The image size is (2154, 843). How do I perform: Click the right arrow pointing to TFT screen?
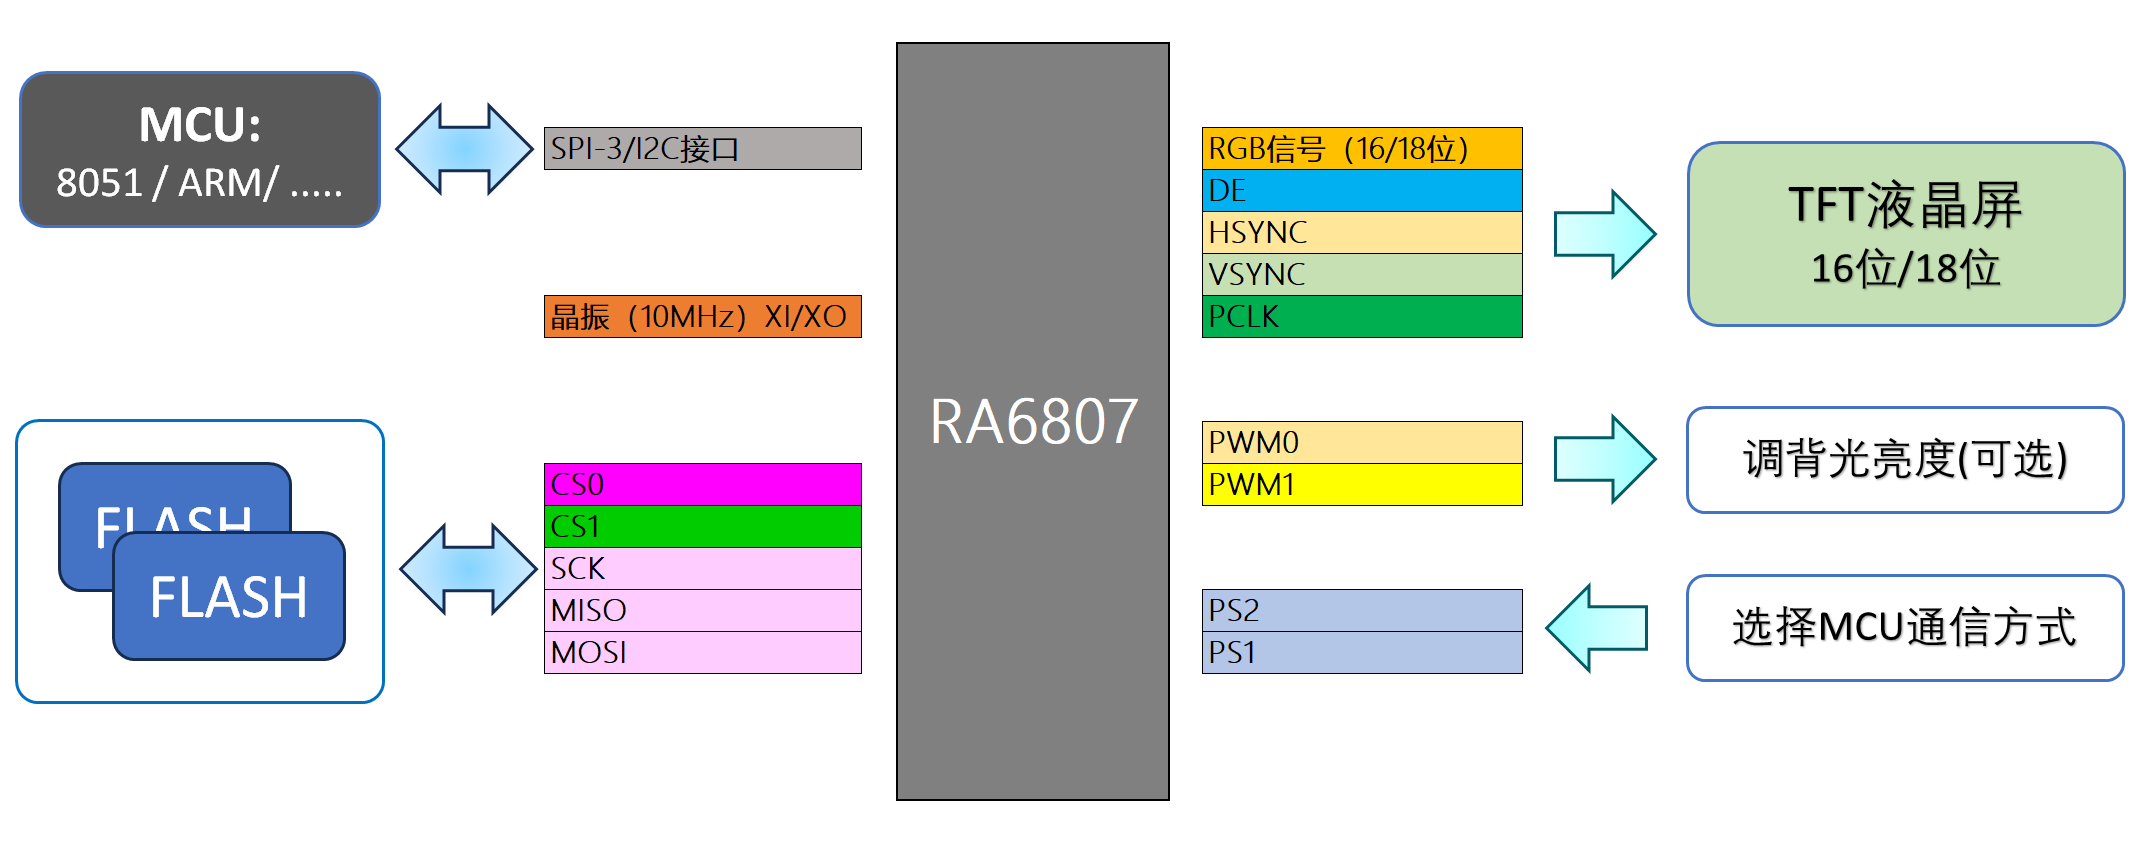[1604, 234]
